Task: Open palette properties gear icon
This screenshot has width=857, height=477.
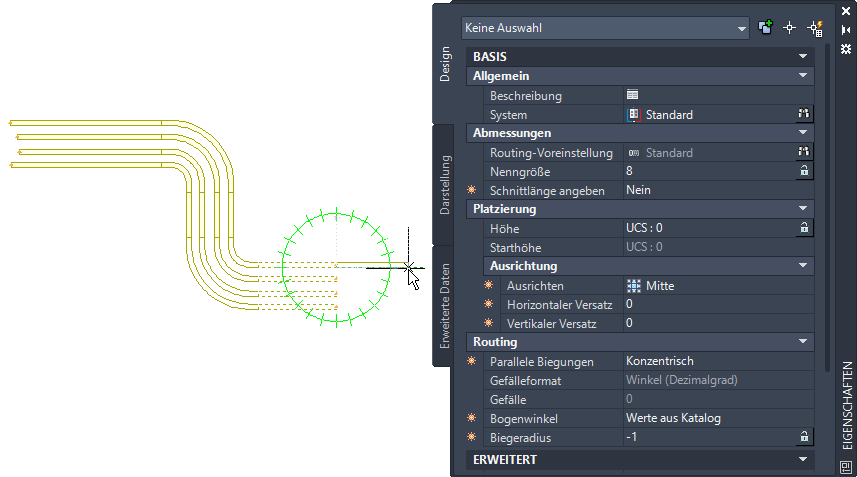Action: pos(846,49)
